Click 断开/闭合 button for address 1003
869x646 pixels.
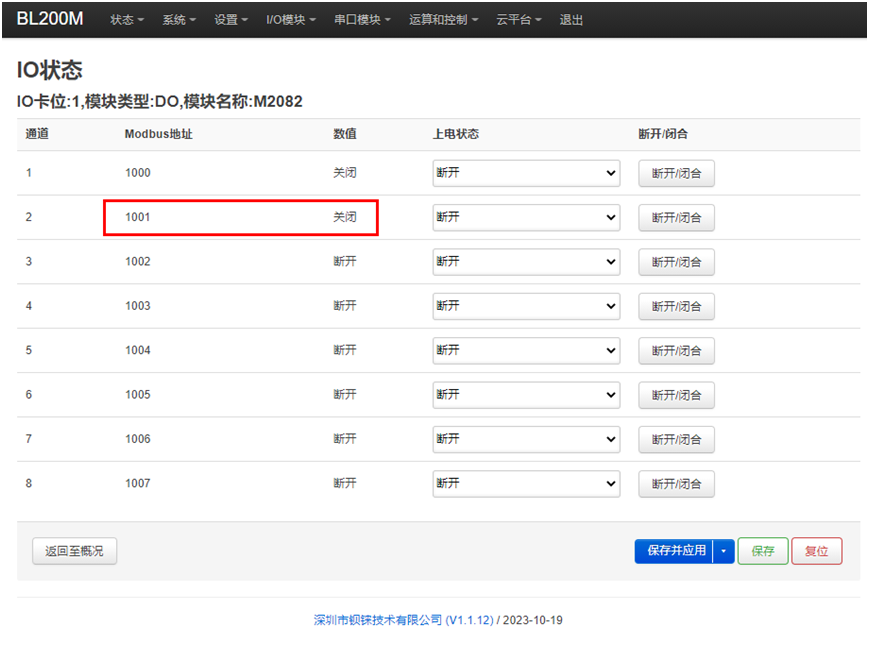676,306
